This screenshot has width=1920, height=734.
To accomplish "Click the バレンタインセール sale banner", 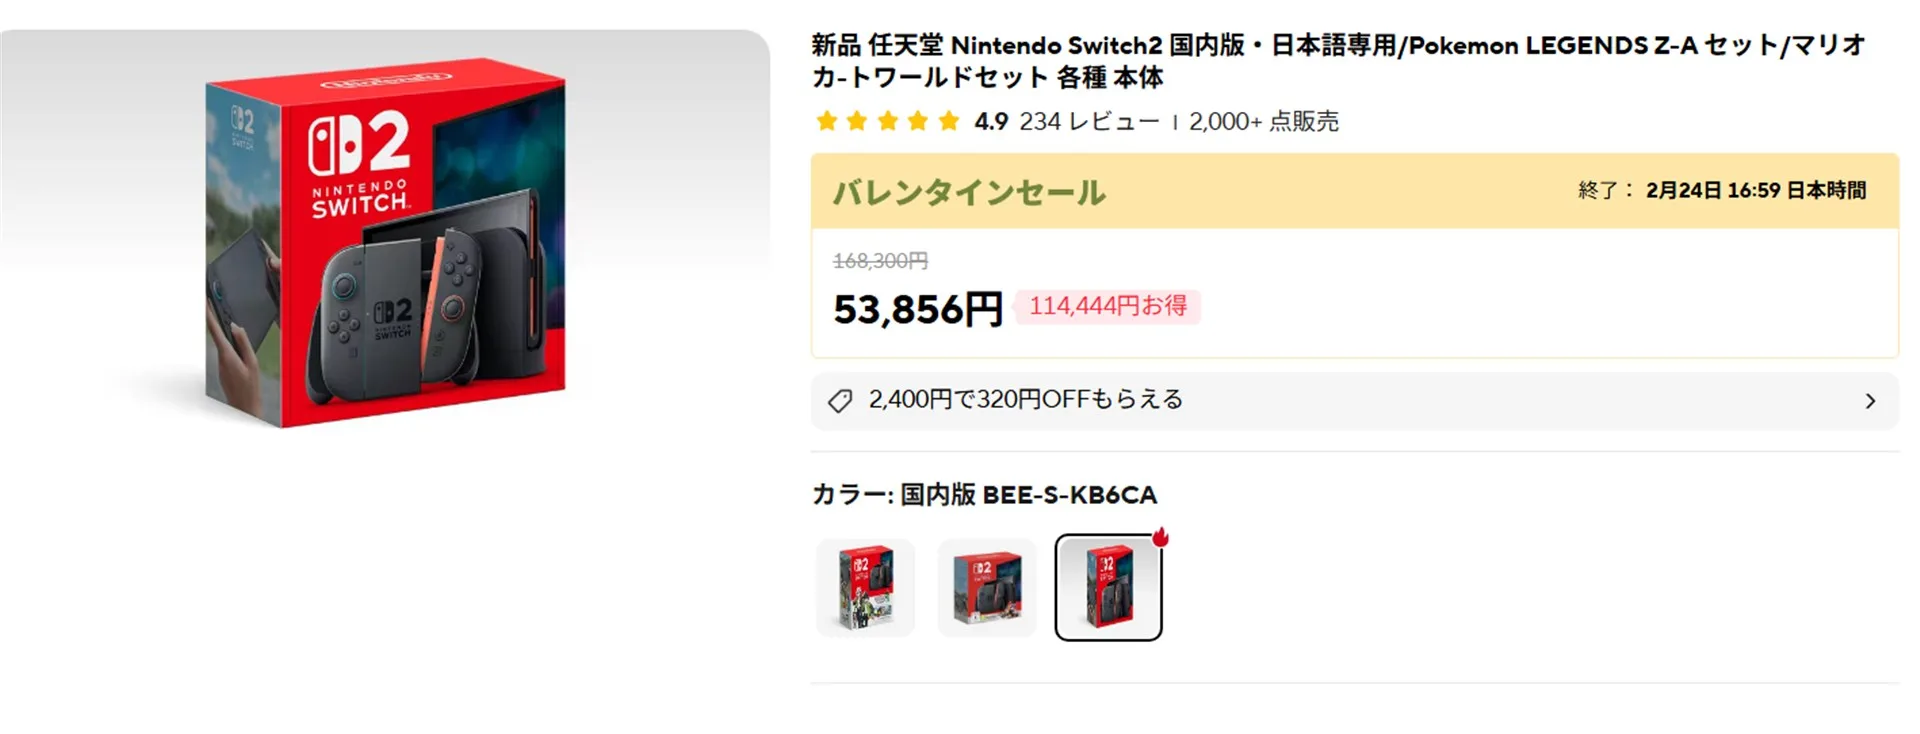I will 969,192.
